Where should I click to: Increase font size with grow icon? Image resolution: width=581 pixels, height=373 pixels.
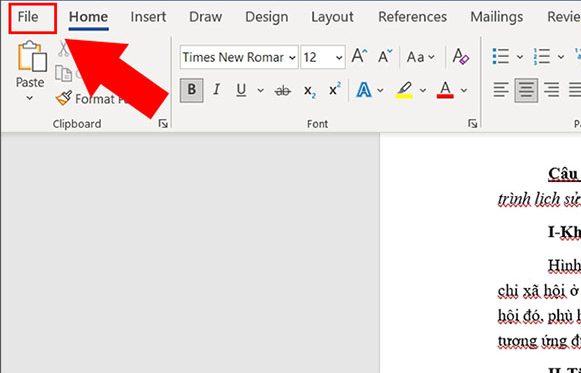point(359,57)
